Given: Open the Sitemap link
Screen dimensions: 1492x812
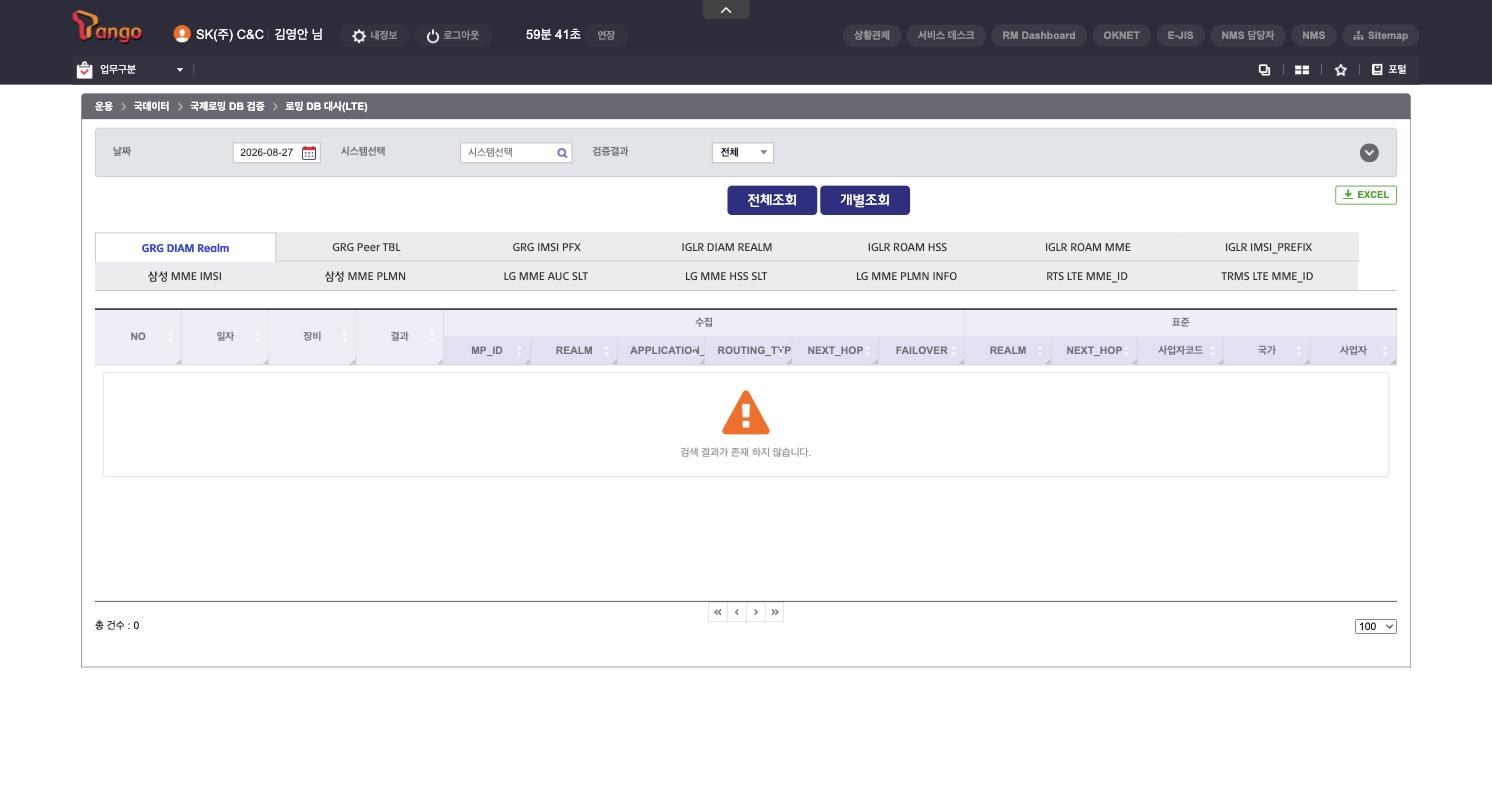Looking at the screenshot, I should point(1380,36).
